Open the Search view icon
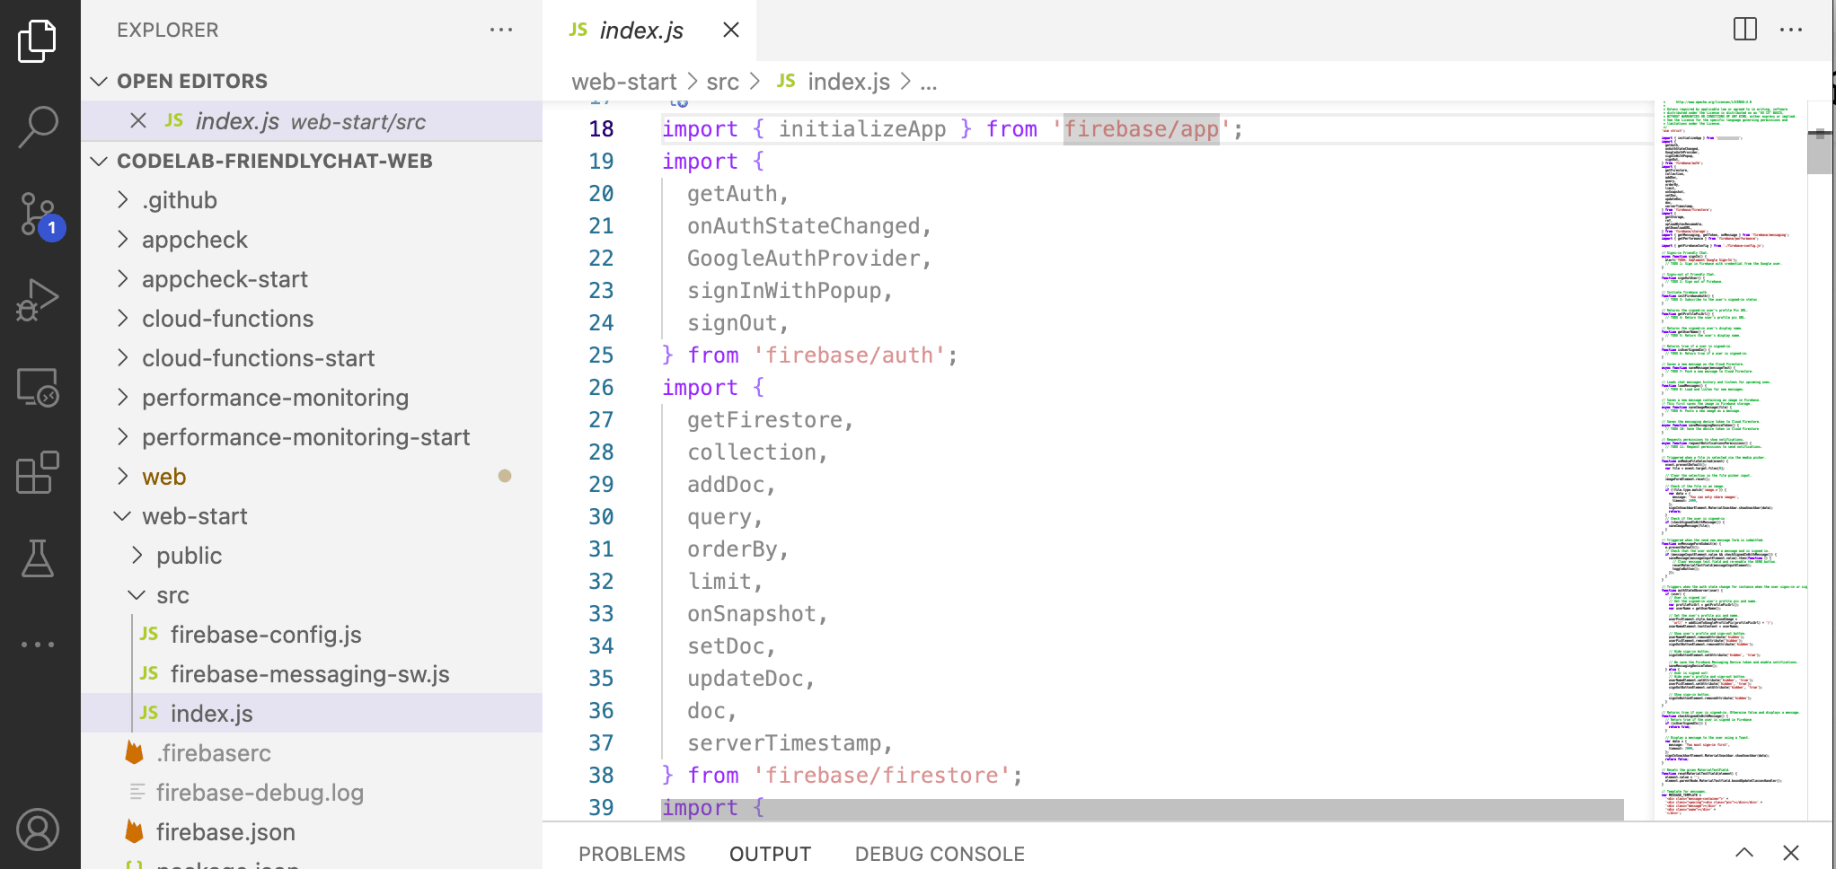1836x869 pixels. coord(38,127)
